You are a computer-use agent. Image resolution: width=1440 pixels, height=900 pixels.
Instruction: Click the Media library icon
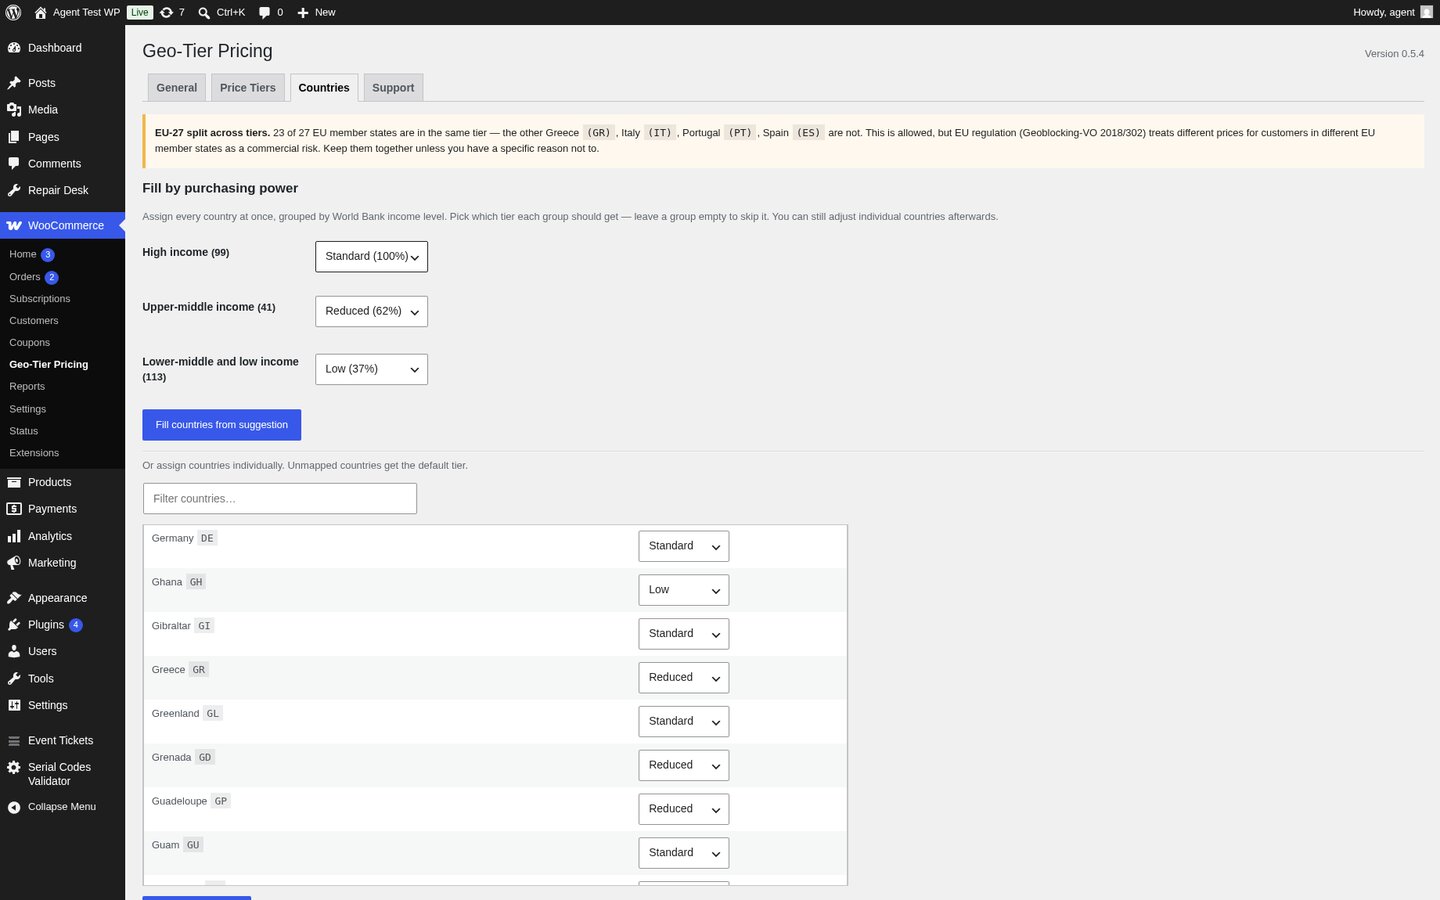point(14,110)
